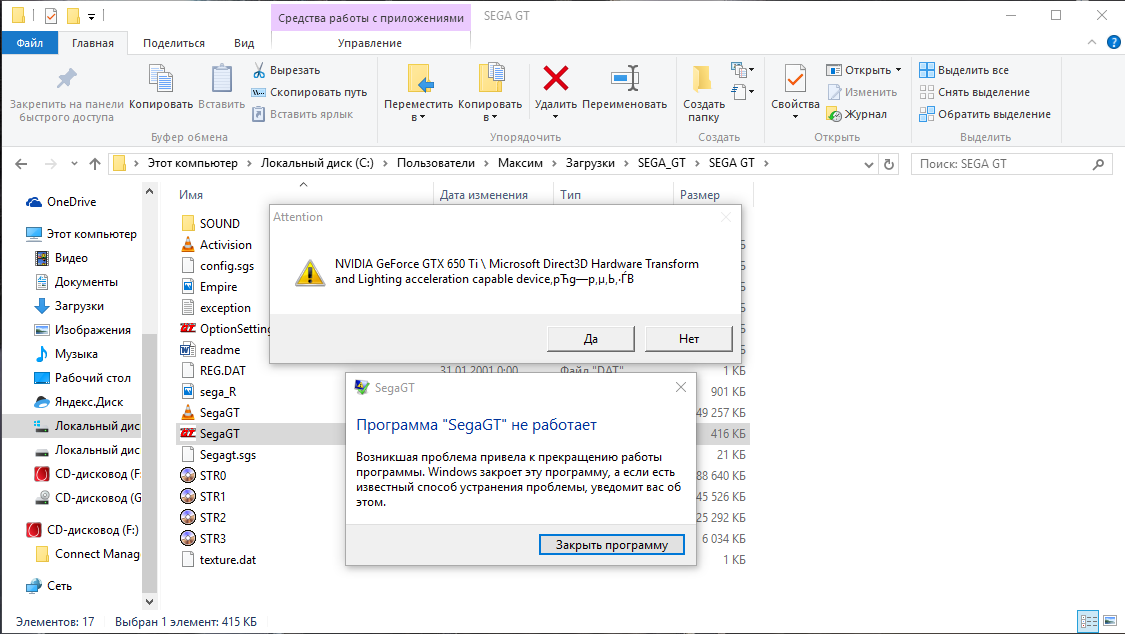Click Закрыть программу in the SegaGT error
This screenshot has width=1125, height=634.
coord(611,544)
